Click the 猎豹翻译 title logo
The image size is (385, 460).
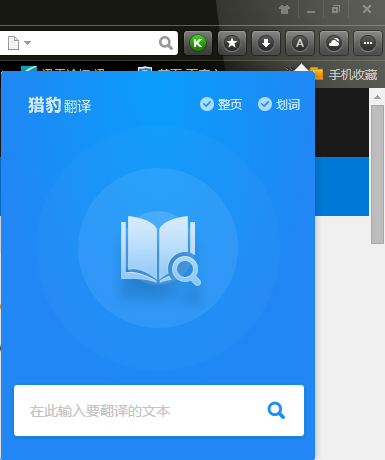pyautogui.click(x=59, y=105)
